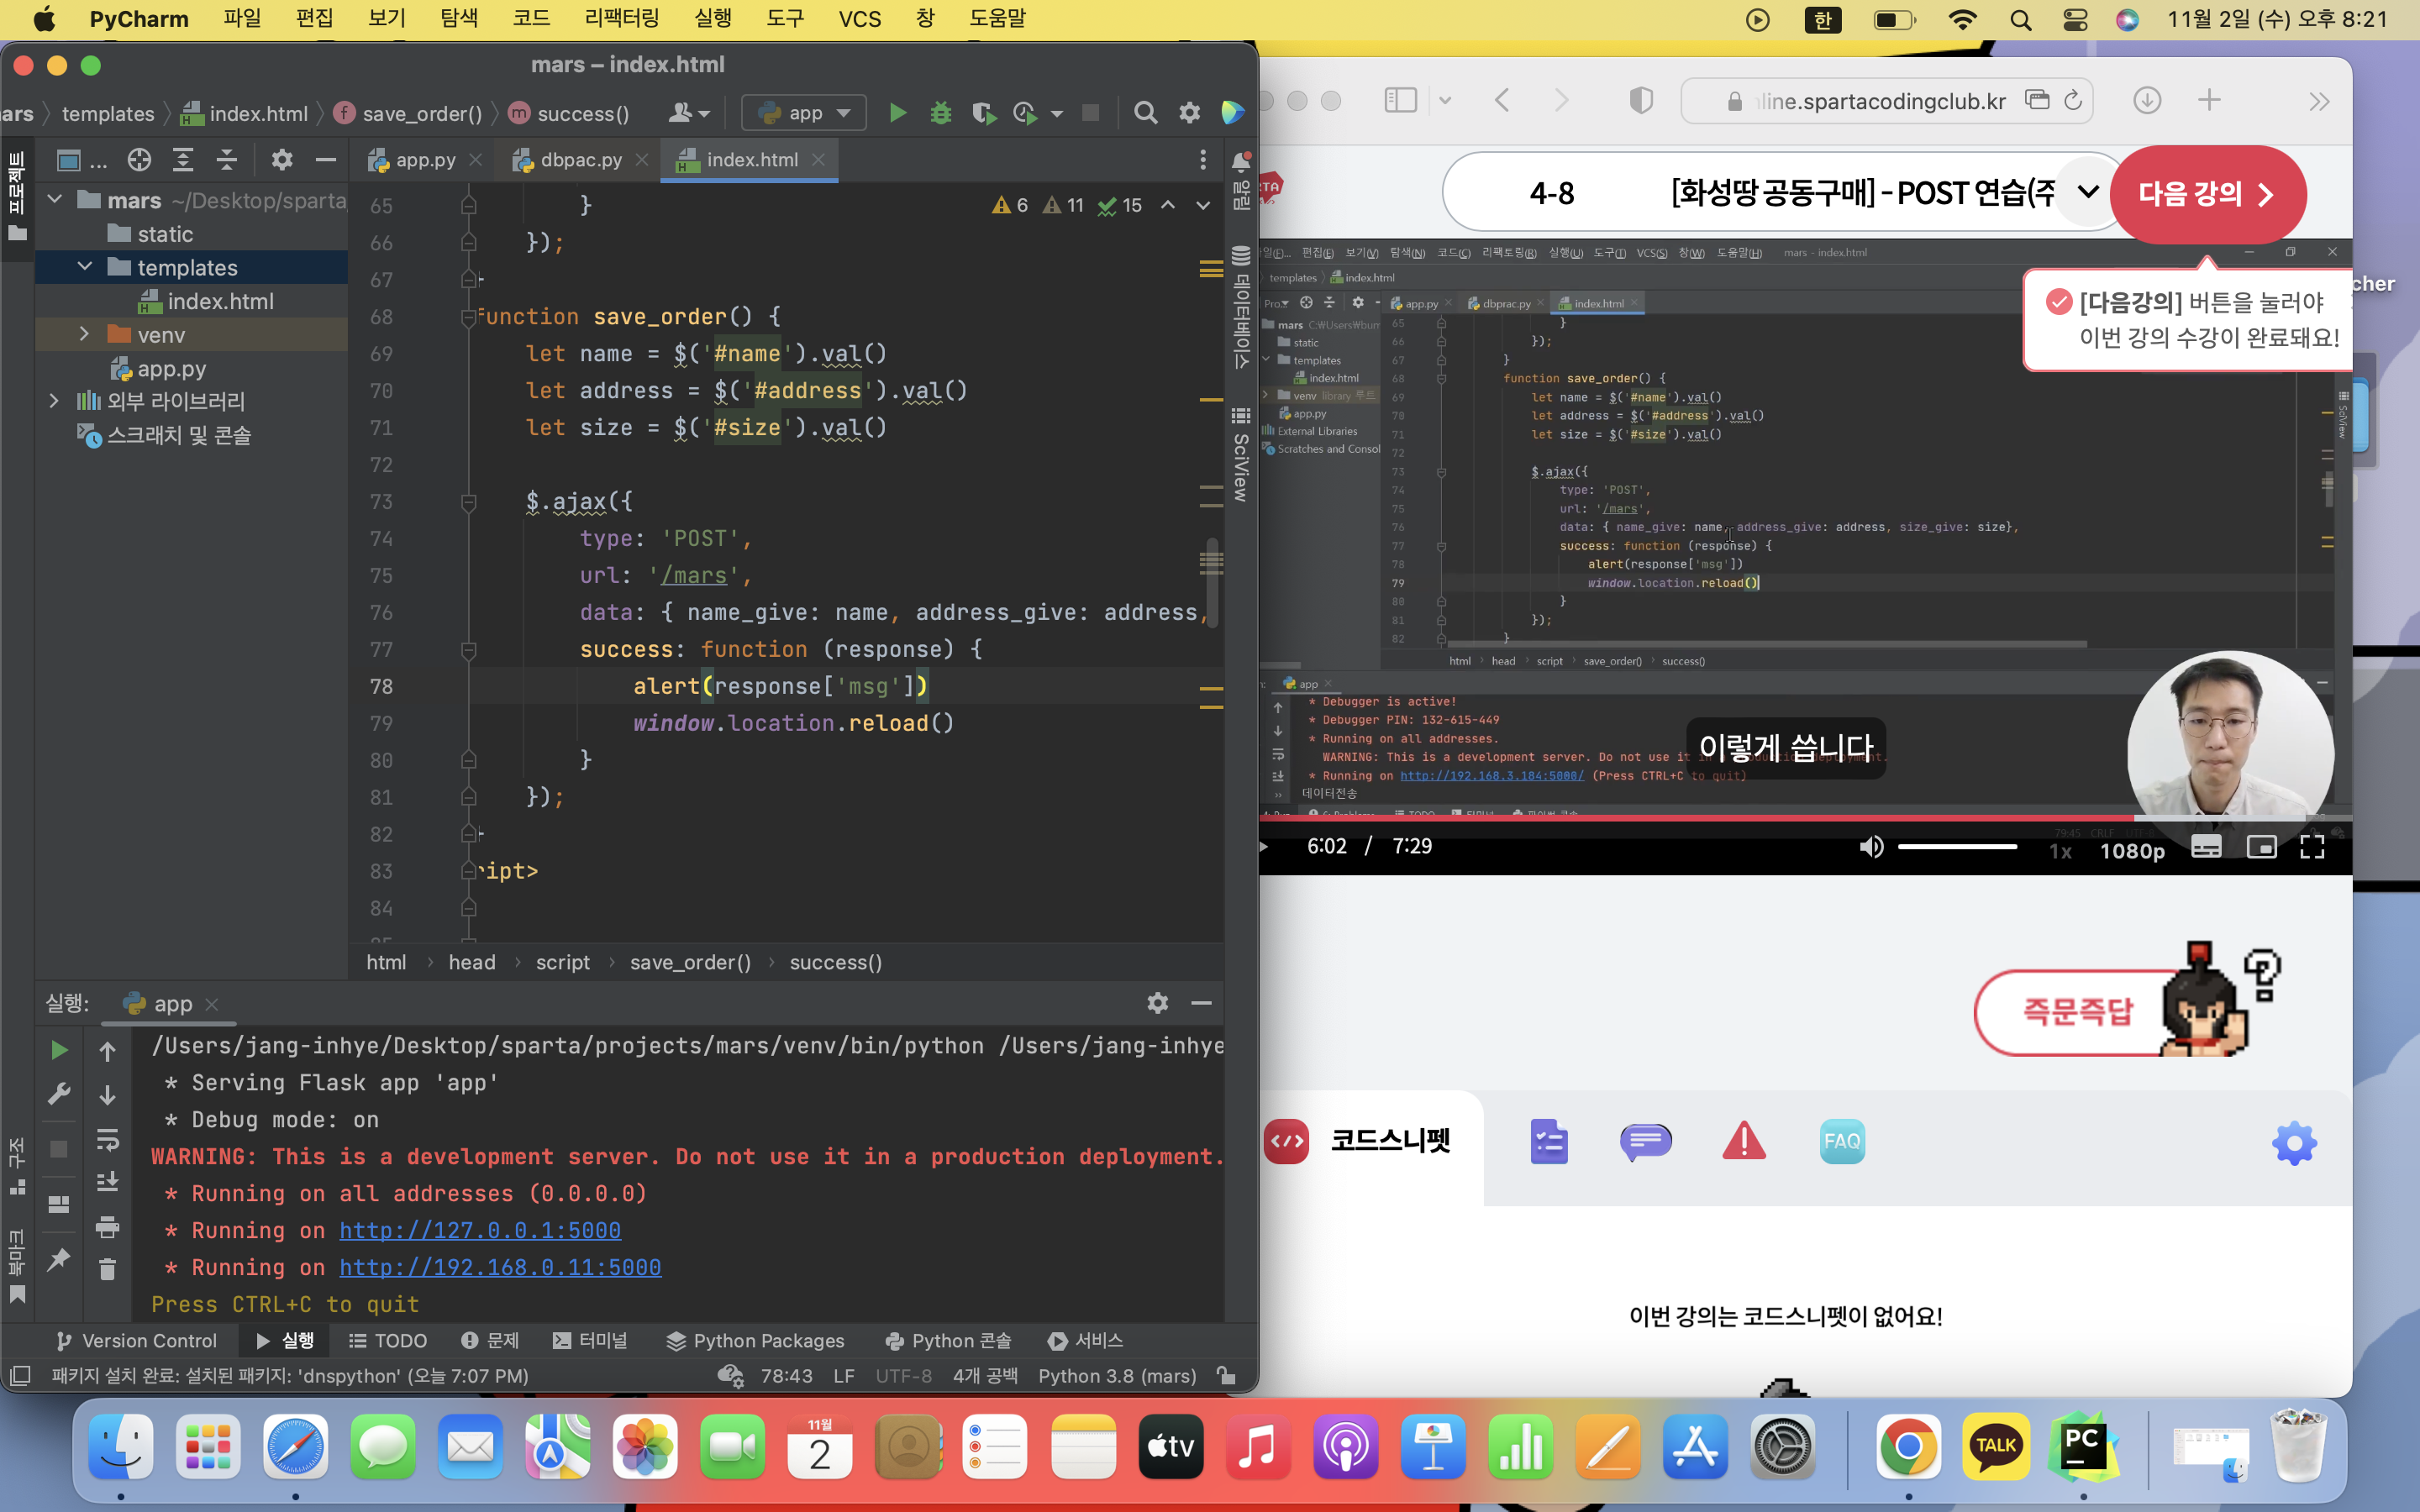Click the Safari address bar
The width and height of the screenshot is (2420, 1512).
[1886, 101]
